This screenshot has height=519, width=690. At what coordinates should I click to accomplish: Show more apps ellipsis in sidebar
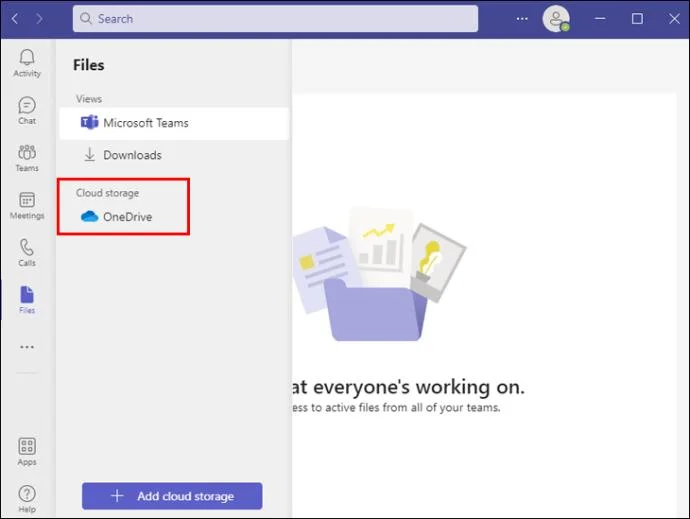(x=27, y=347)
